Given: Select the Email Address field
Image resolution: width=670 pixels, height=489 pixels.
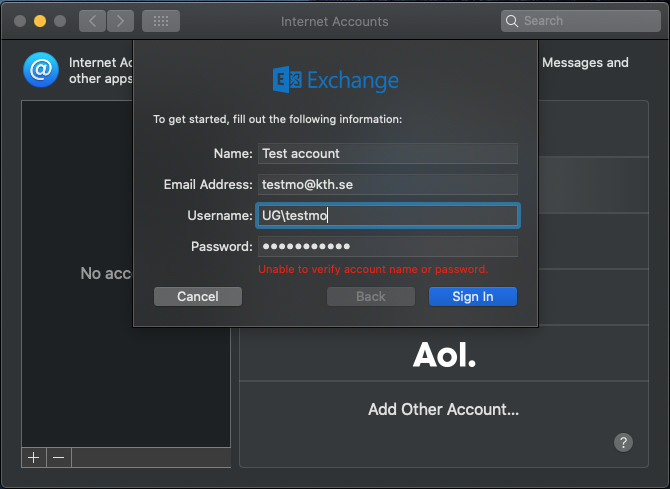Looking at the screenshot, I should (x=387, y=184).
